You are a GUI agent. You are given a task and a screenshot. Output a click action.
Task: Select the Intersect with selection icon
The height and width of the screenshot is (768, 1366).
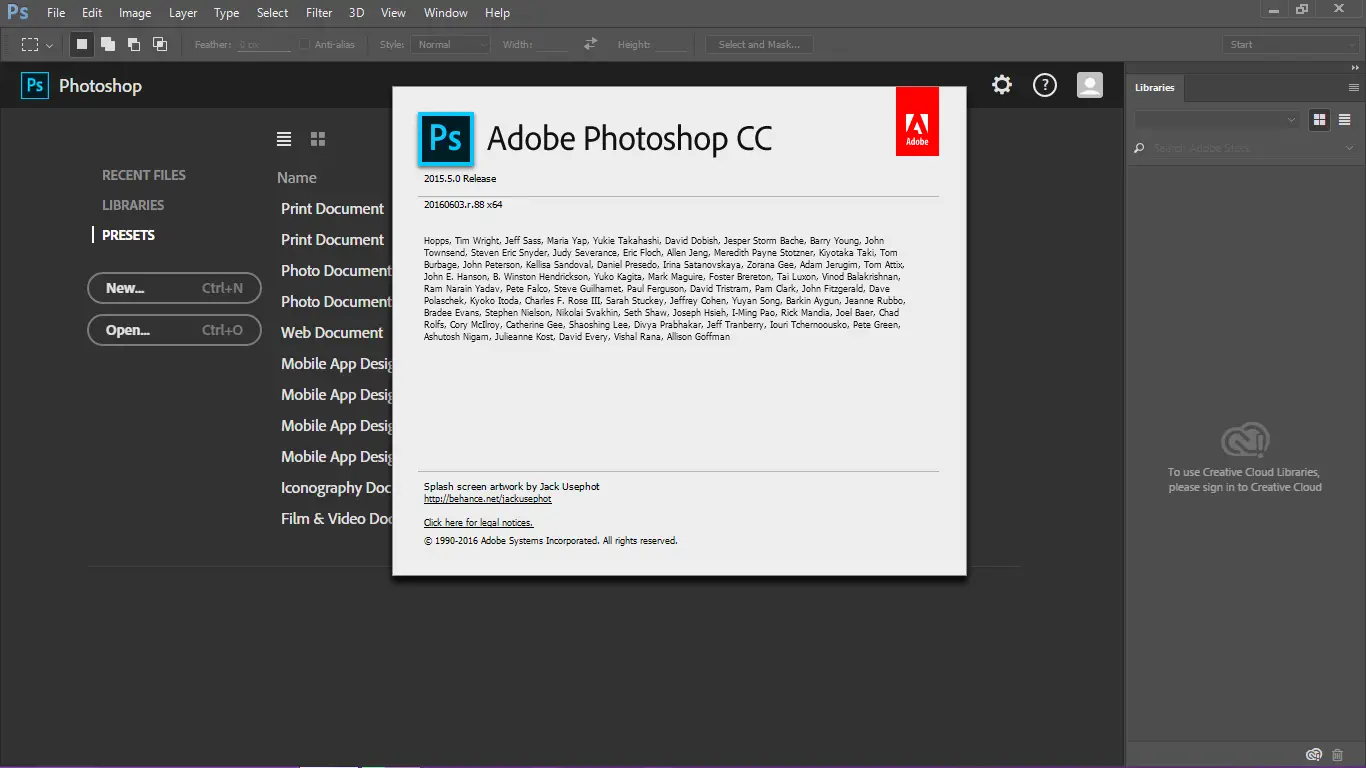(x=160, y=44)
